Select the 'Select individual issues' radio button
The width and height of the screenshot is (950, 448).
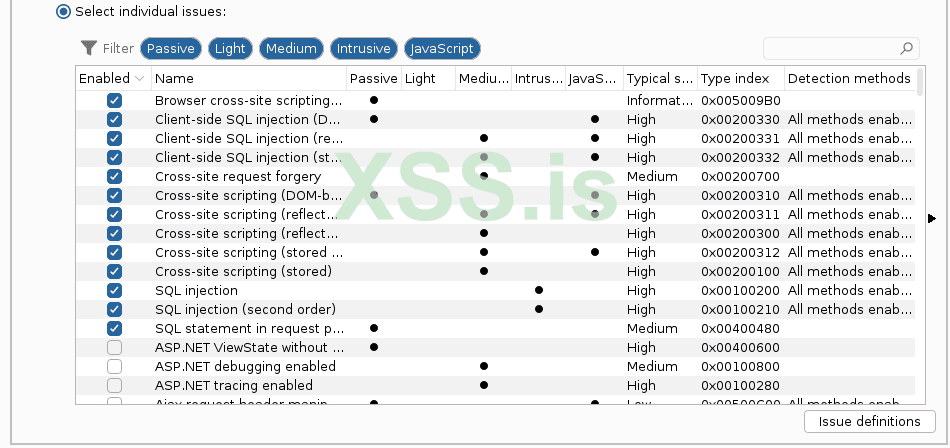click(64, 11)
